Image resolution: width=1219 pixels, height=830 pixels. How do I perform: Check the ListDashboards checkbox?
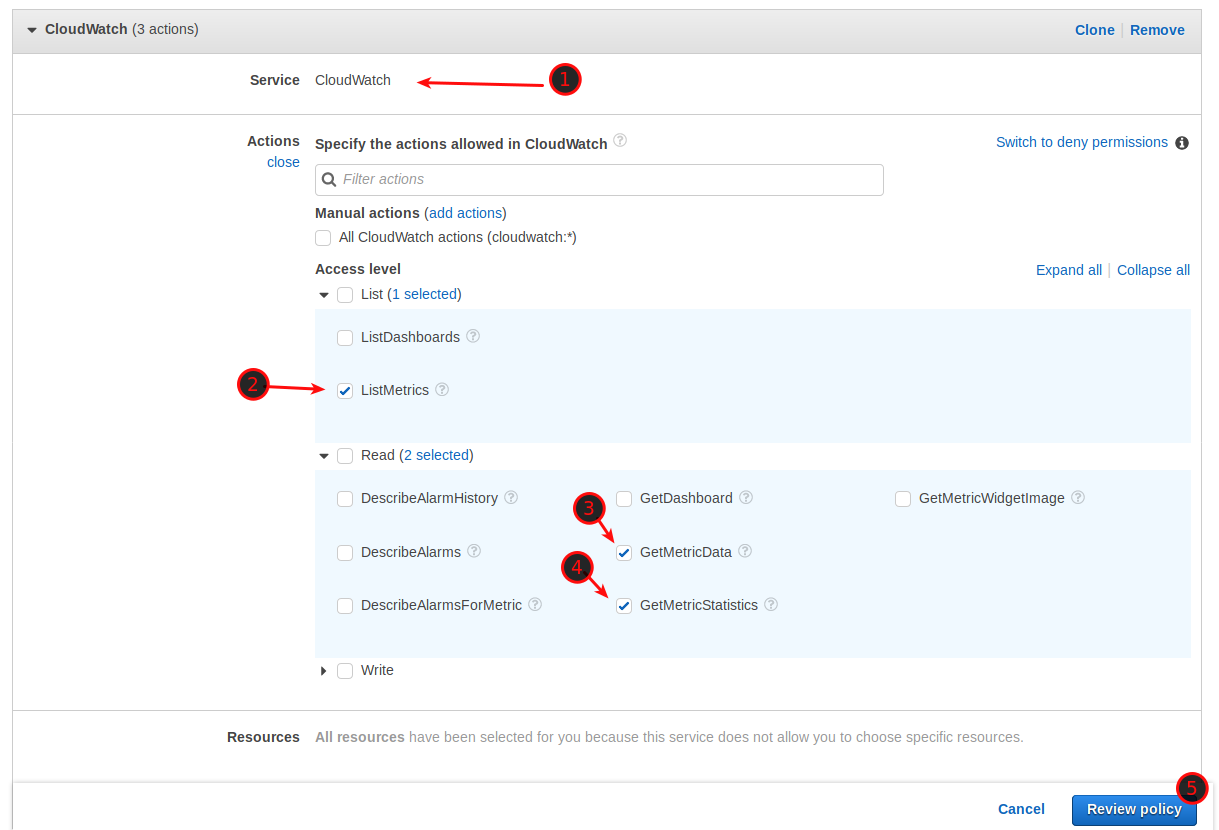point(345,338)
